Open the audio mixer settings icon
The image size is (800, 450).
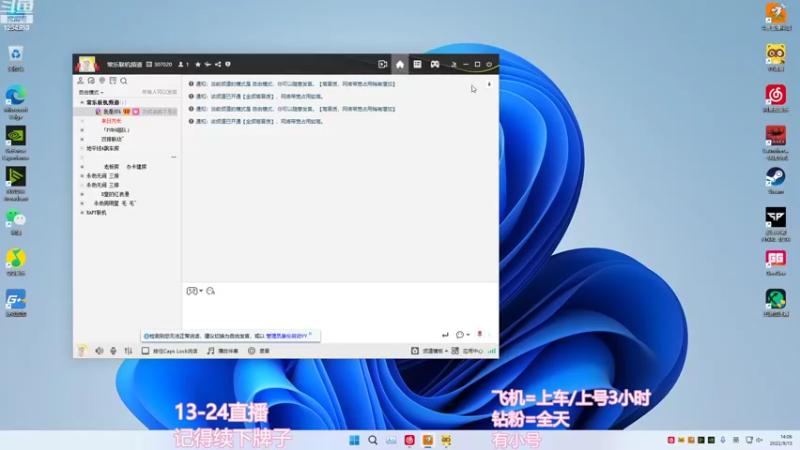click(x=129, y=351)
